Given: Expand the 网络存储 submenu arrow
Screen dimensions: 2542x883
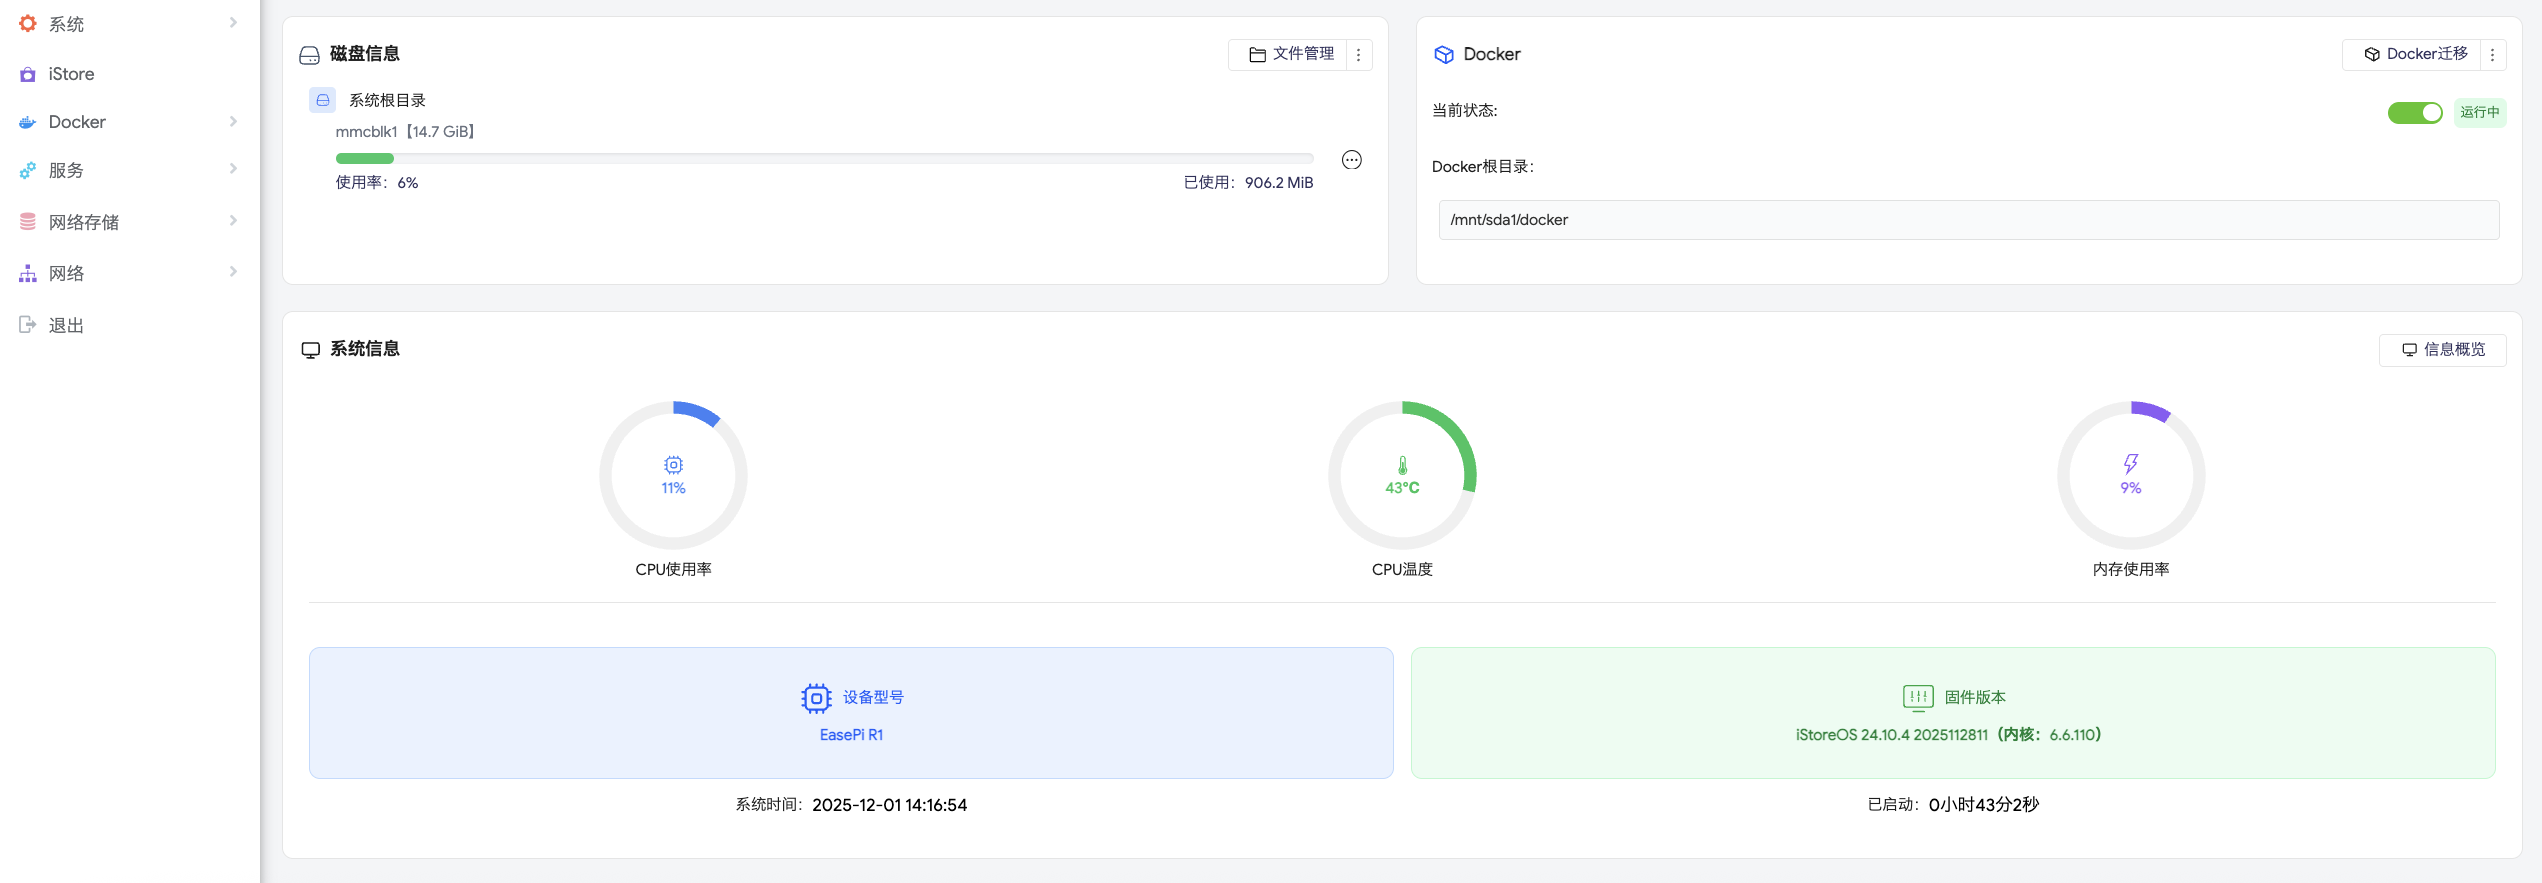Looking at the screenshot, I should pyautogui.click(x=233, y=221).
